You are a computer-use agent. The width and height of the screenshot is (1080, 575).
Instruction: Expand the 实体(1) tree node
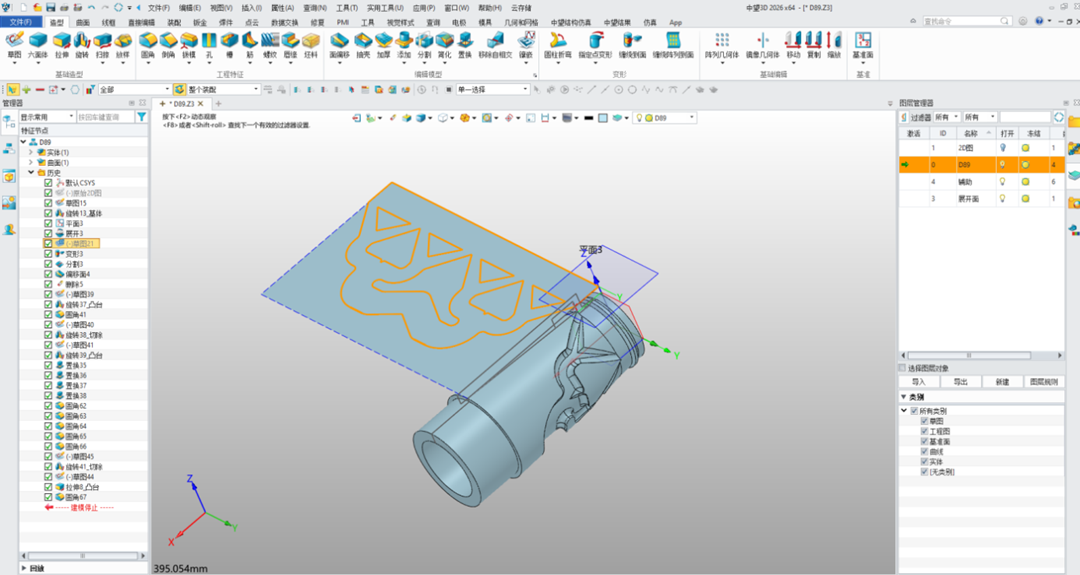coord(31,152)
